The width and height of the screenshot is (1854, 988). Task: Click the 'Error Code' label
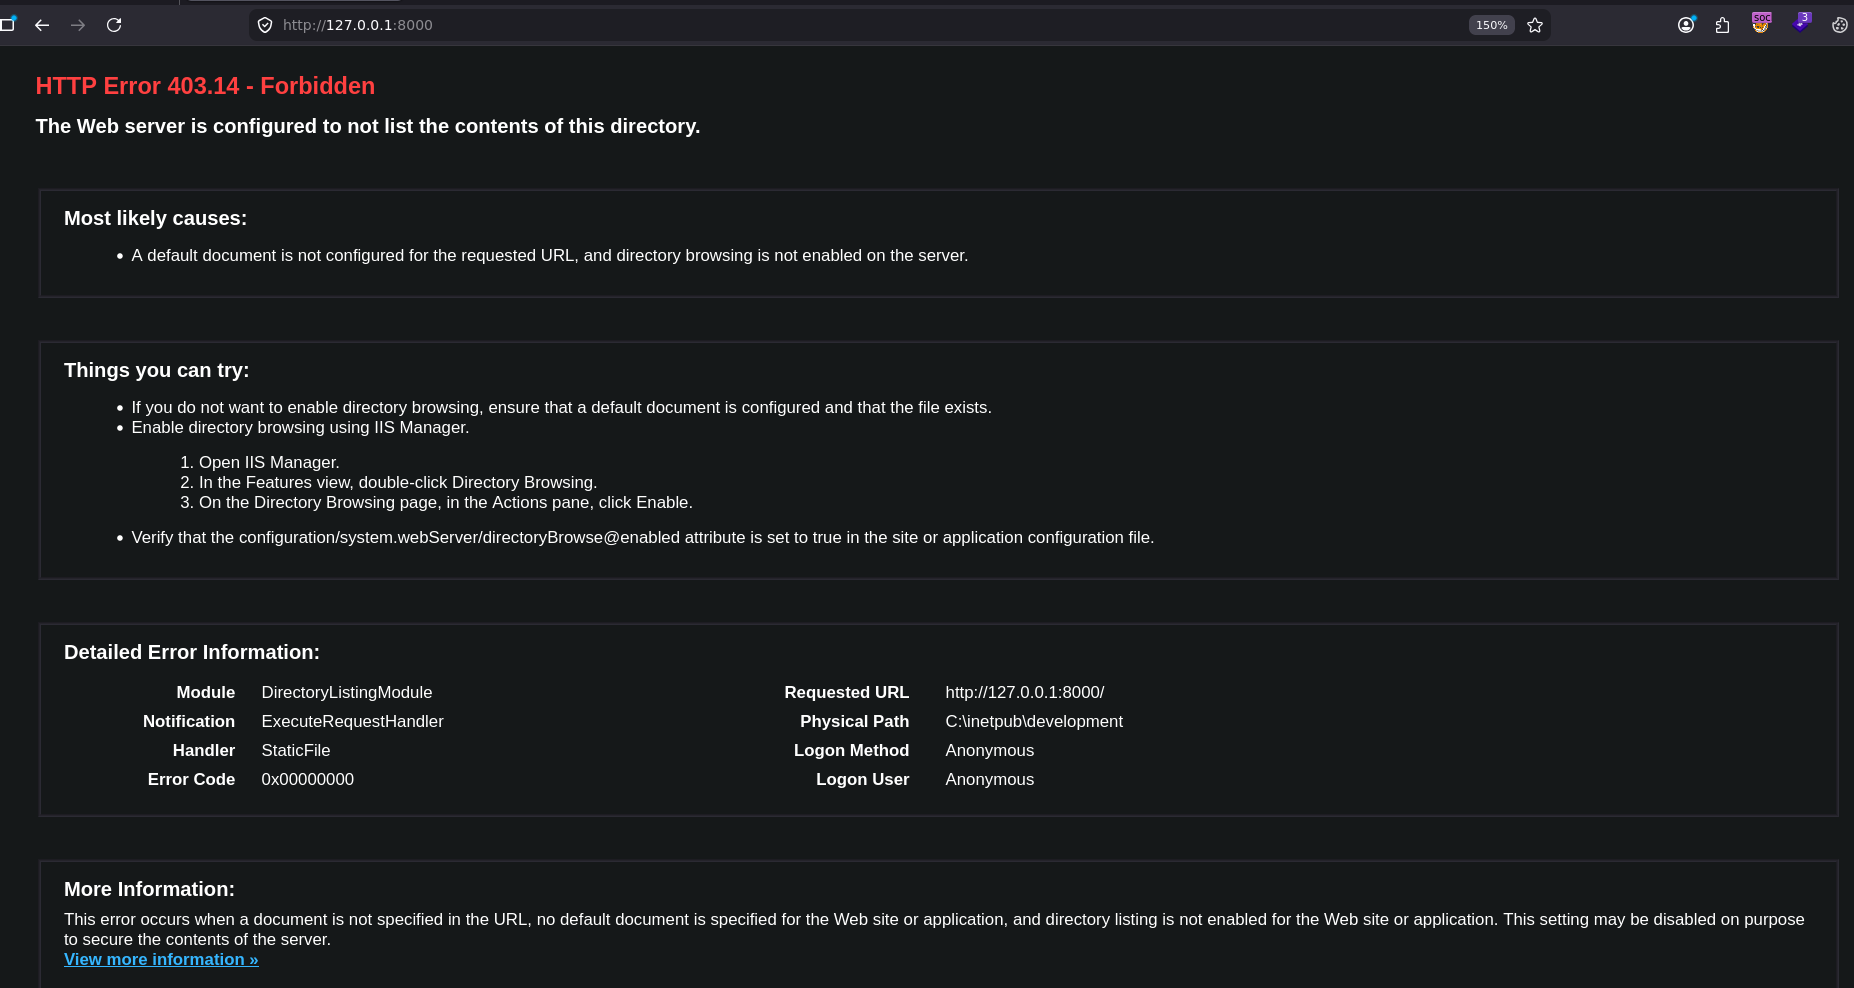click(x=191, y=779)
